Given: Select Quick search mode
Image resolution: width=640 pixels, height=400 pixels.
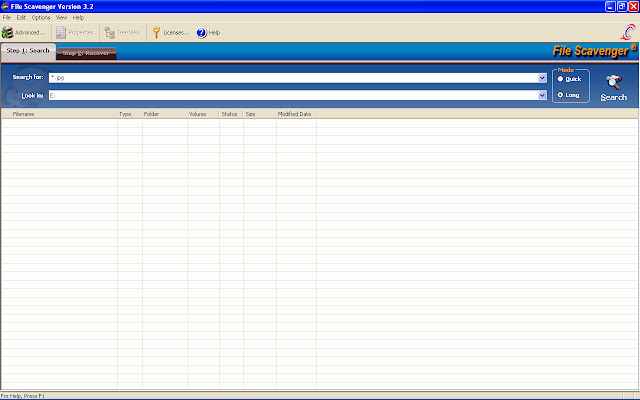Looking at the screenshot, I should click(560, 79).
